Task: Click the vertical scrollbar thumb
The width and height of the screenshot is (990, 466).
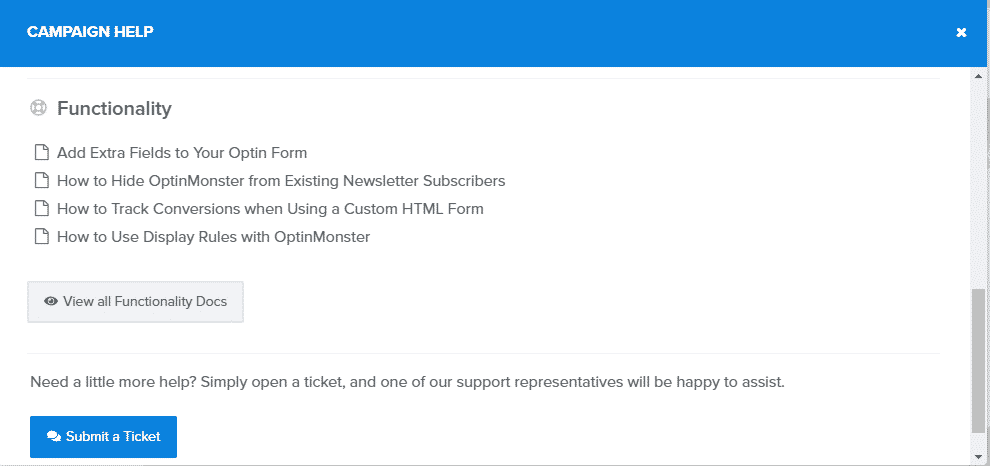Action: click(979, 360)
